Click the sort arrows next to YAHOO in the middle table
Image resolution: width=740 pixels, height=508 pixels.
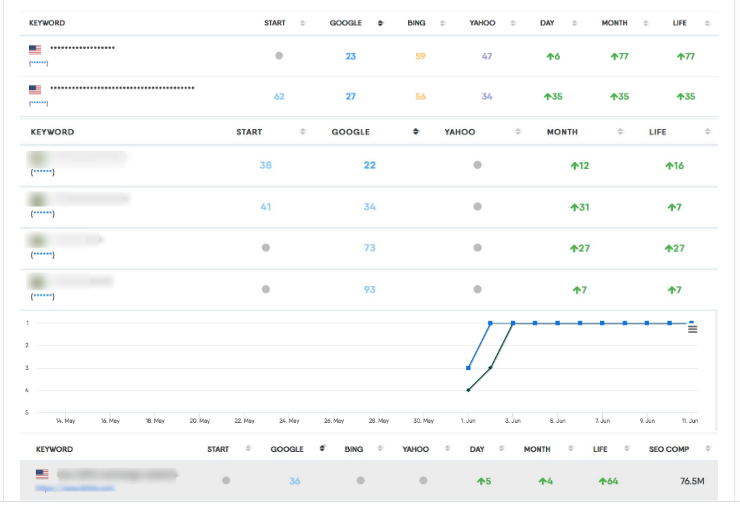click(516, 132)
